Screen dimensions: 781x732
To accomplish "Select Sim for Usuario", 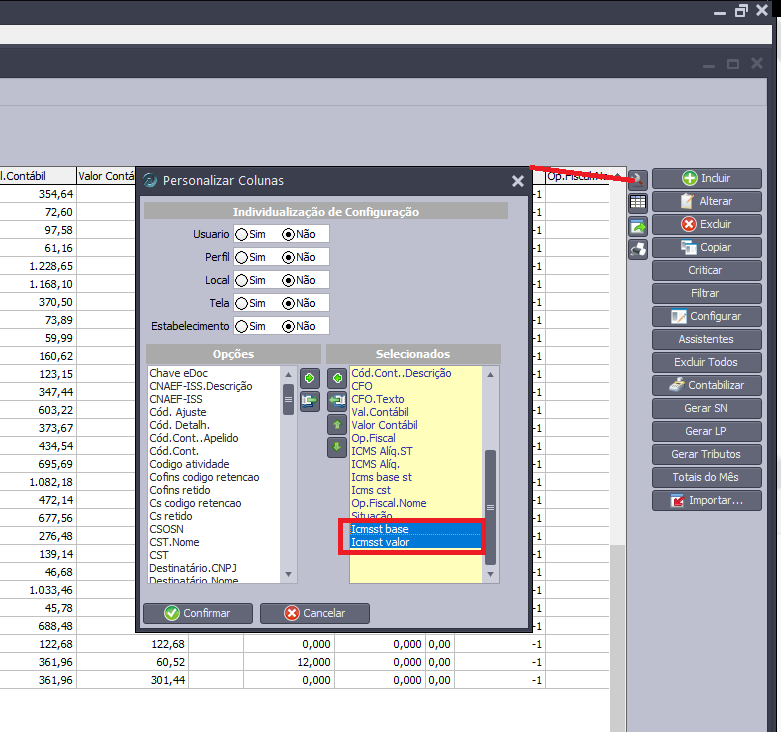I will 251,234.
